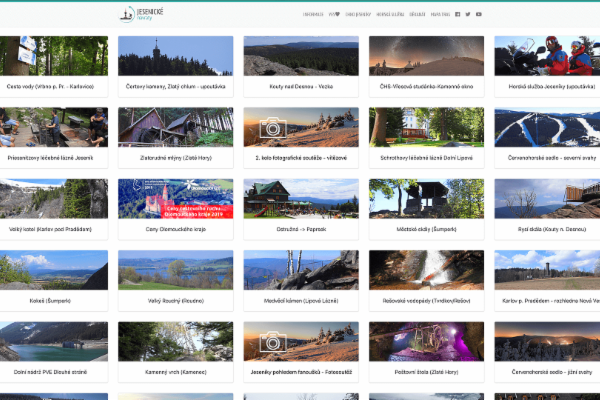Open Schrothovy léčebné lázně Dolní Lipová

426,138
